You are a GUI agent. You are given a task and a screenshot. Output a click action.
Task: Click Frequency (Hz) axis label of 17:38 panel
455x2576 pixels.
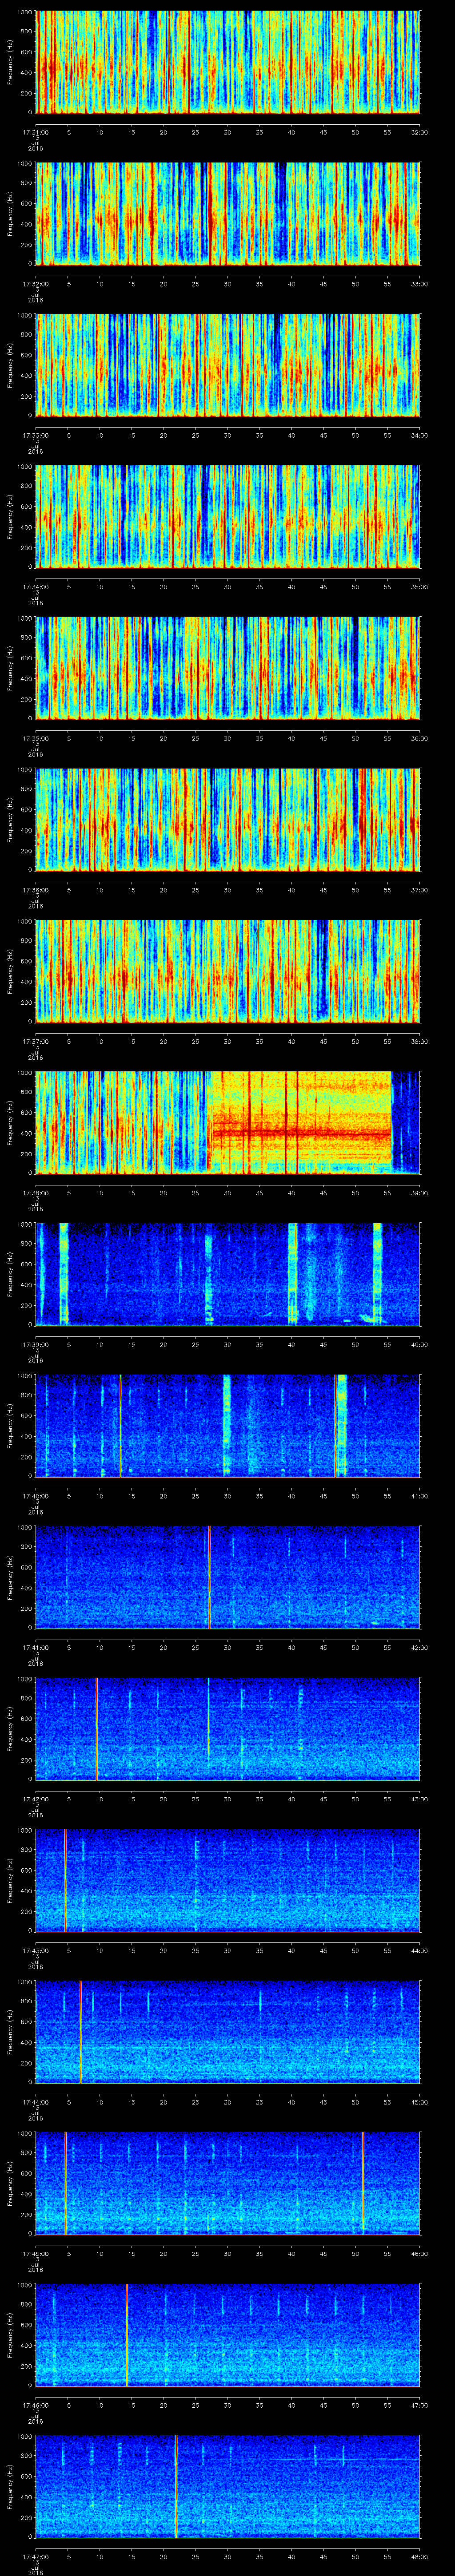click(x=10, y=1122)
